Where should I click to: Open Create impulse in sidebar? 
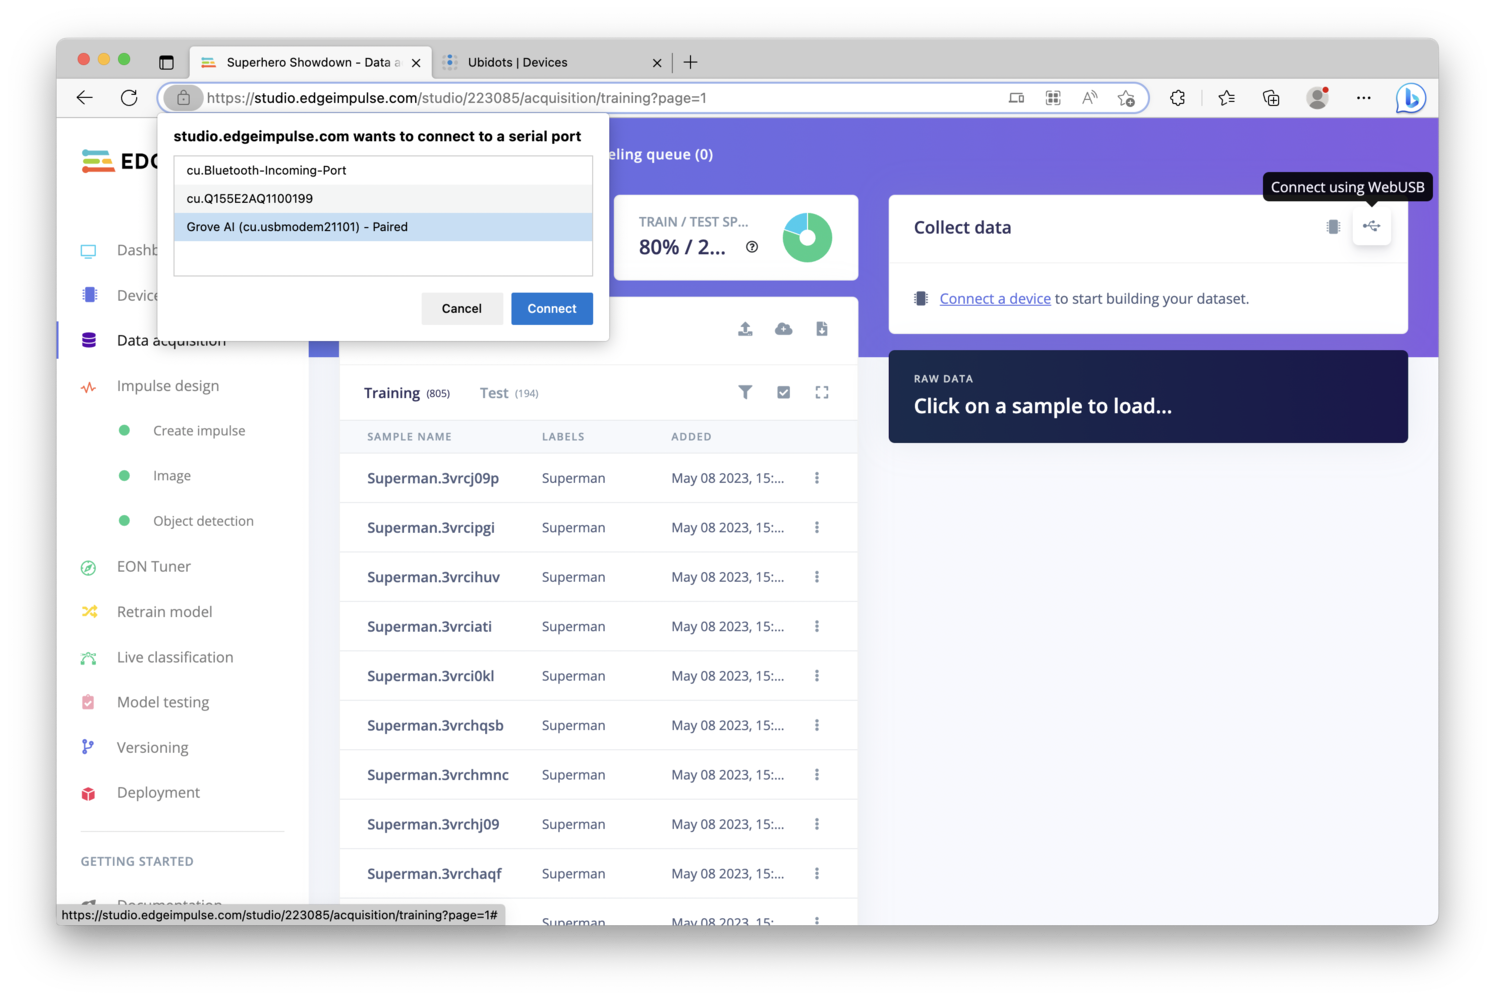(199, 431)
